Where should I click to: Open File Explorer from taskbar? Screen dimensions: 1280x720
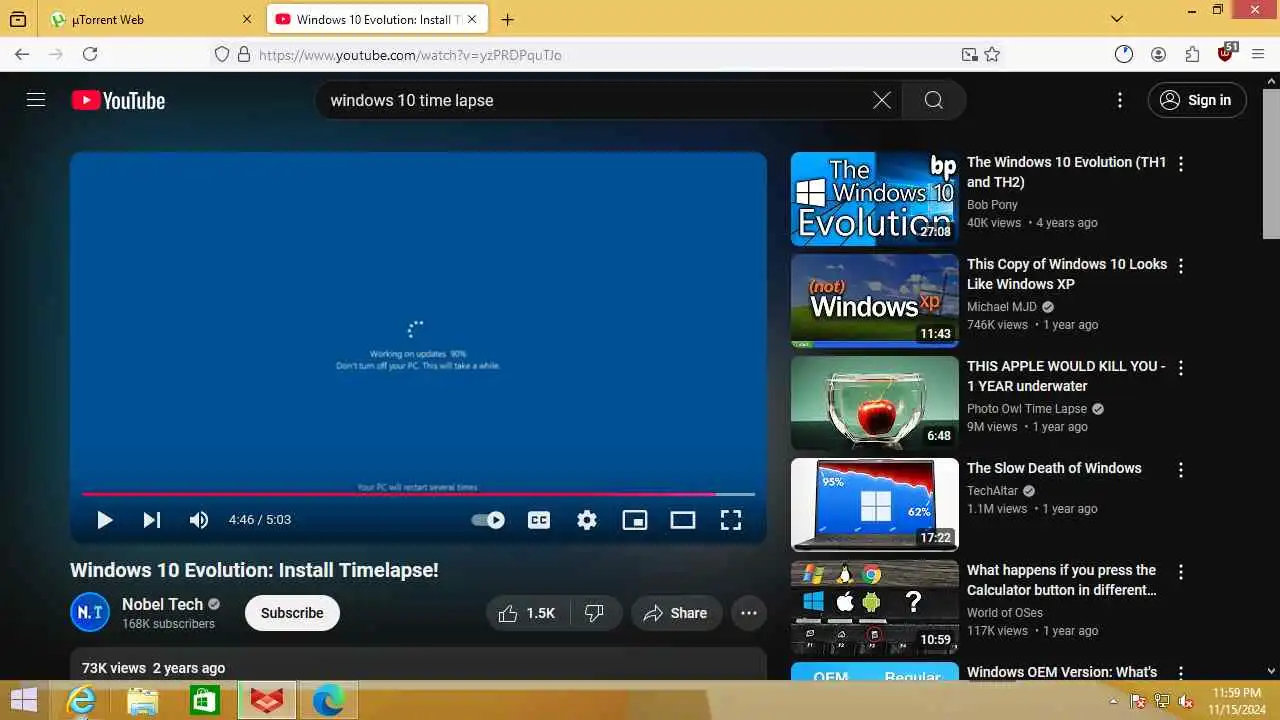142,701
